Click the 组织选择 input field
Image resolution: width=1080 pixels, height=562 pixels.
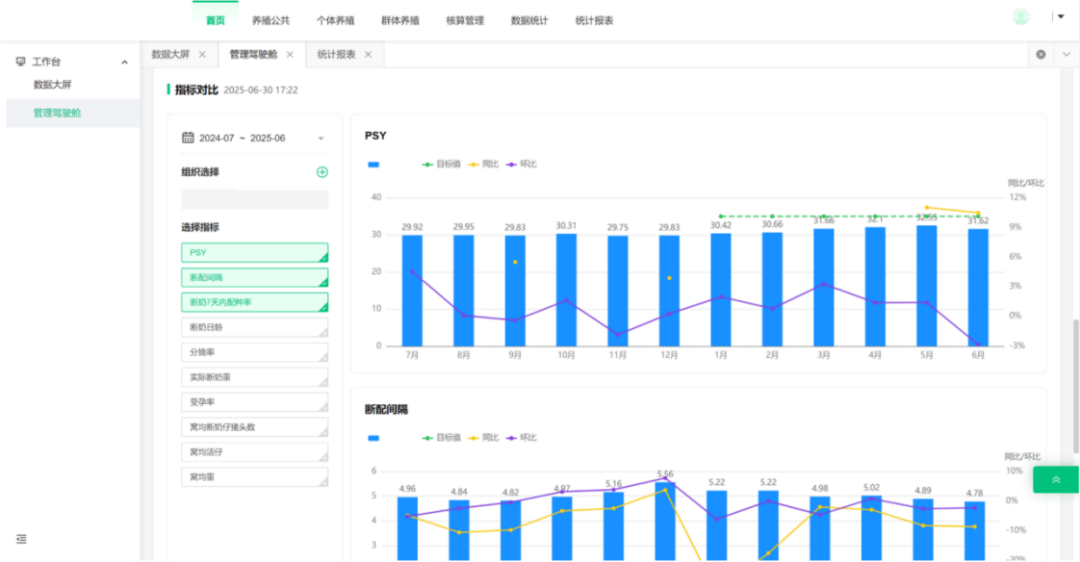click(x=254, y=200)
